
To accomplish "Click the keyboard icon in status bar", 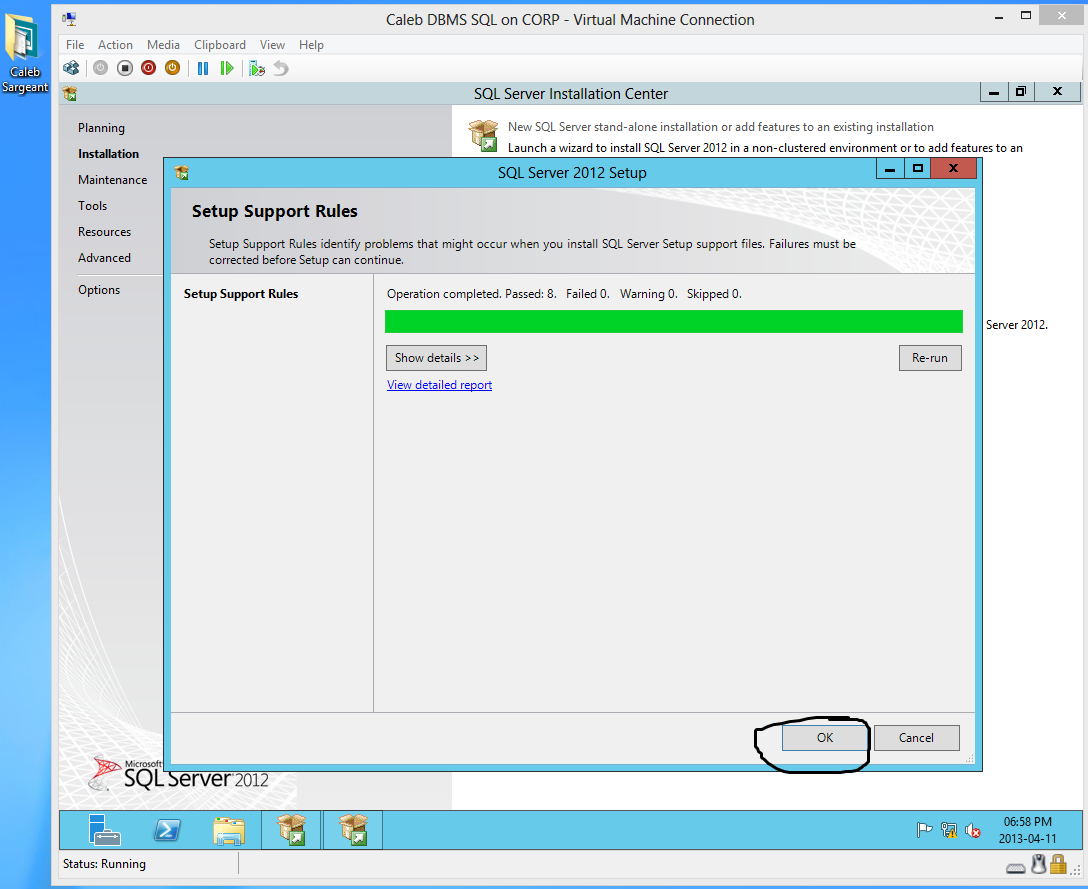I will tap(1016, 868).
